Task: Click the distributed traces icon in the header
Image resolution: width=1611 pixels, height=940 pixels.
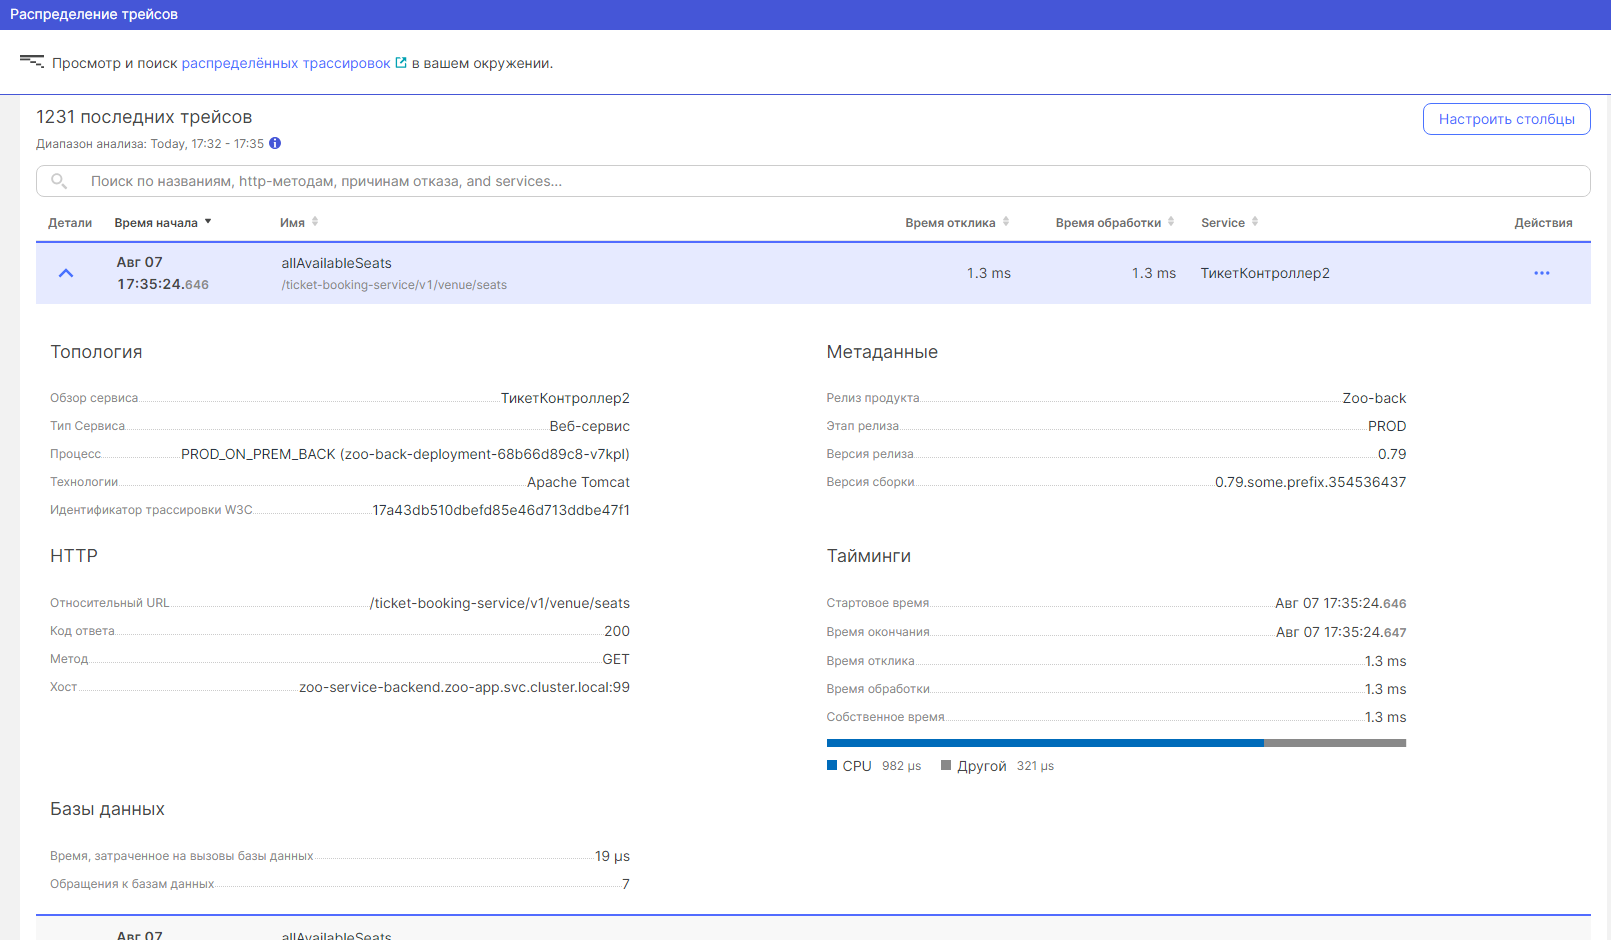Action: click(31, 62)
